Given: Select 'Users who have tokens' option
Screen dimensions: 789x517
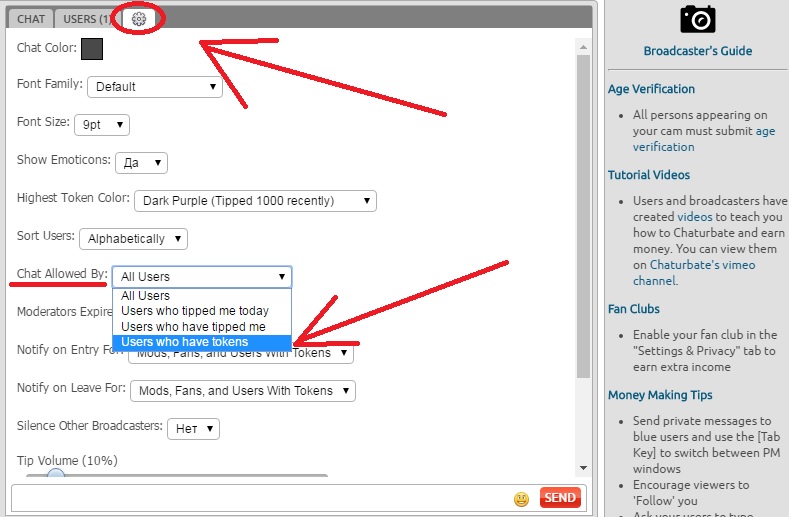Looking at the screenshot, I should click(x=185, y=342).
